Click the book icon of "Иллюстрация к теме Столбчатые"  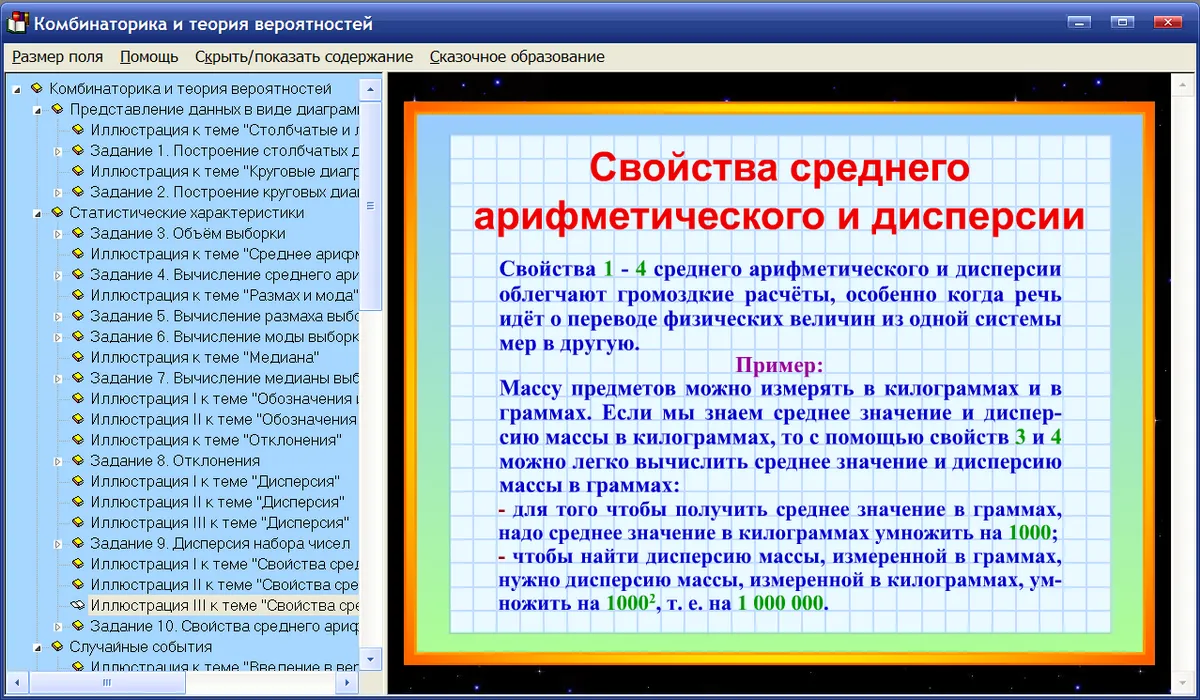(78, 130)
